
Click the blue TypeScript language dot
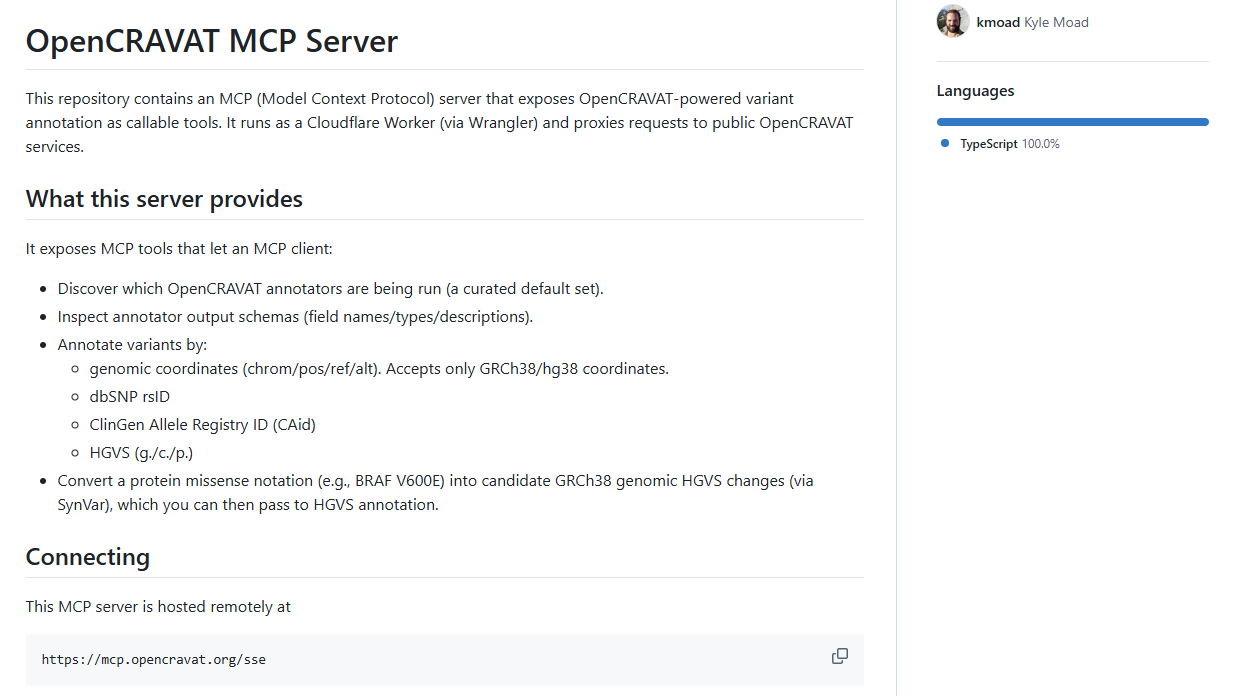coord(945,144)
